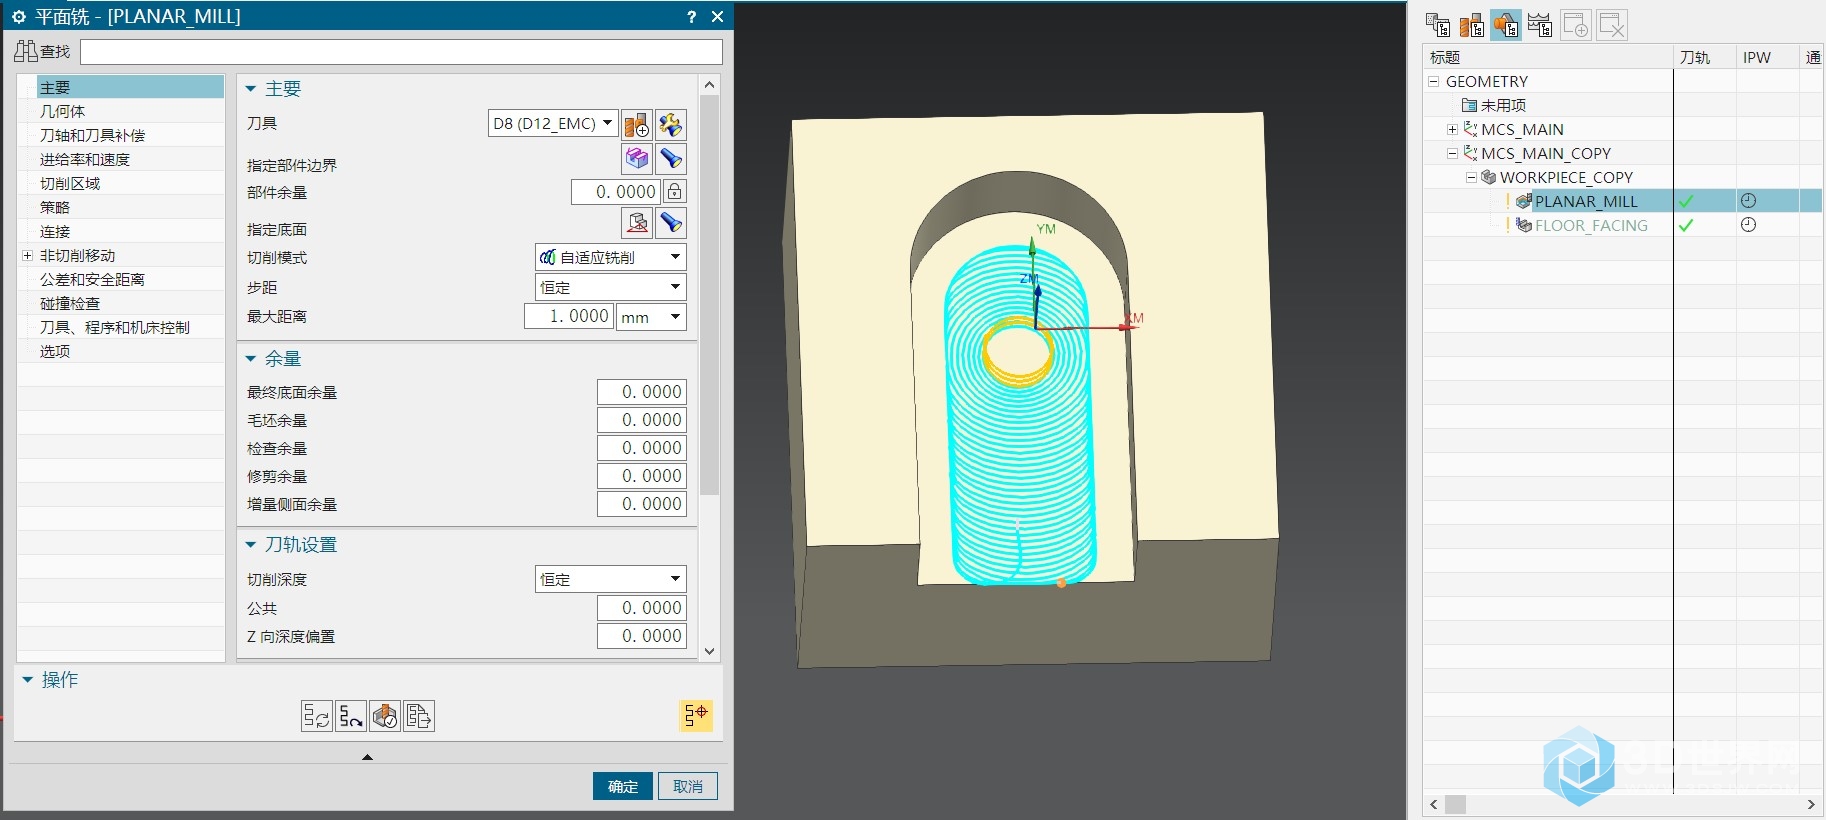Viewport: 1826px width, 820px height.
Task: Click the binoculars find icon
Action: [26, 51]
